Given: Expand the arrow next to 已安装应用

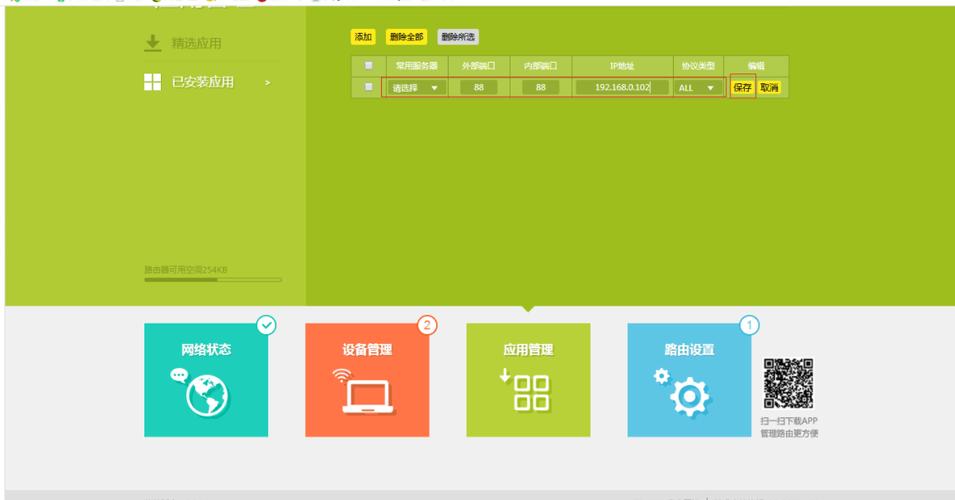Looking at the screenshot, I should [x=267, y=83].
